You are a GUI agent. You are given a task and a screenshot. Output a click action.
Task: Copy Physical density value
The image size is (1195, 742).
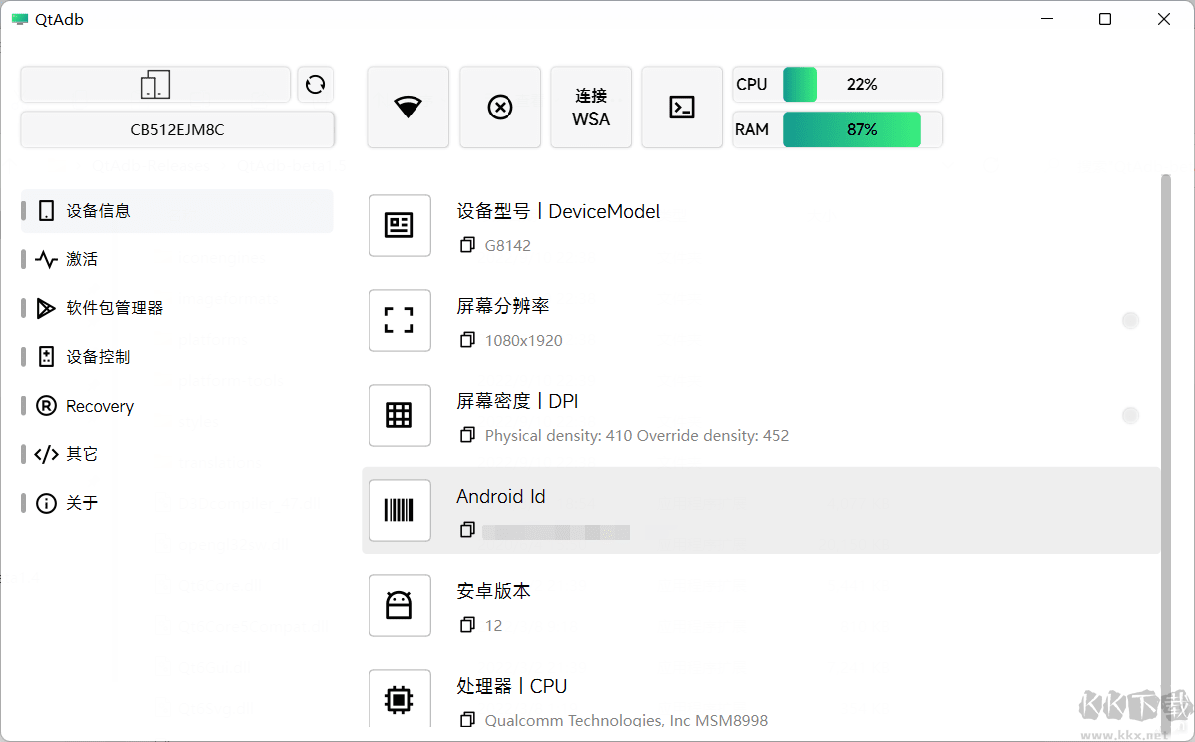(x=467, y=435)
